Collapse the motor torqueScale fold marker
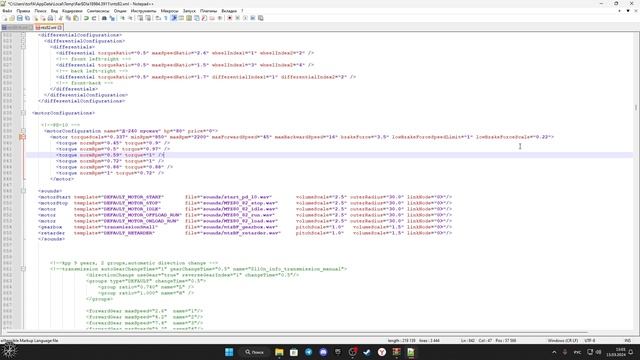Image resolution: width=640 pixels, height=360 pixels. [23, 137]
